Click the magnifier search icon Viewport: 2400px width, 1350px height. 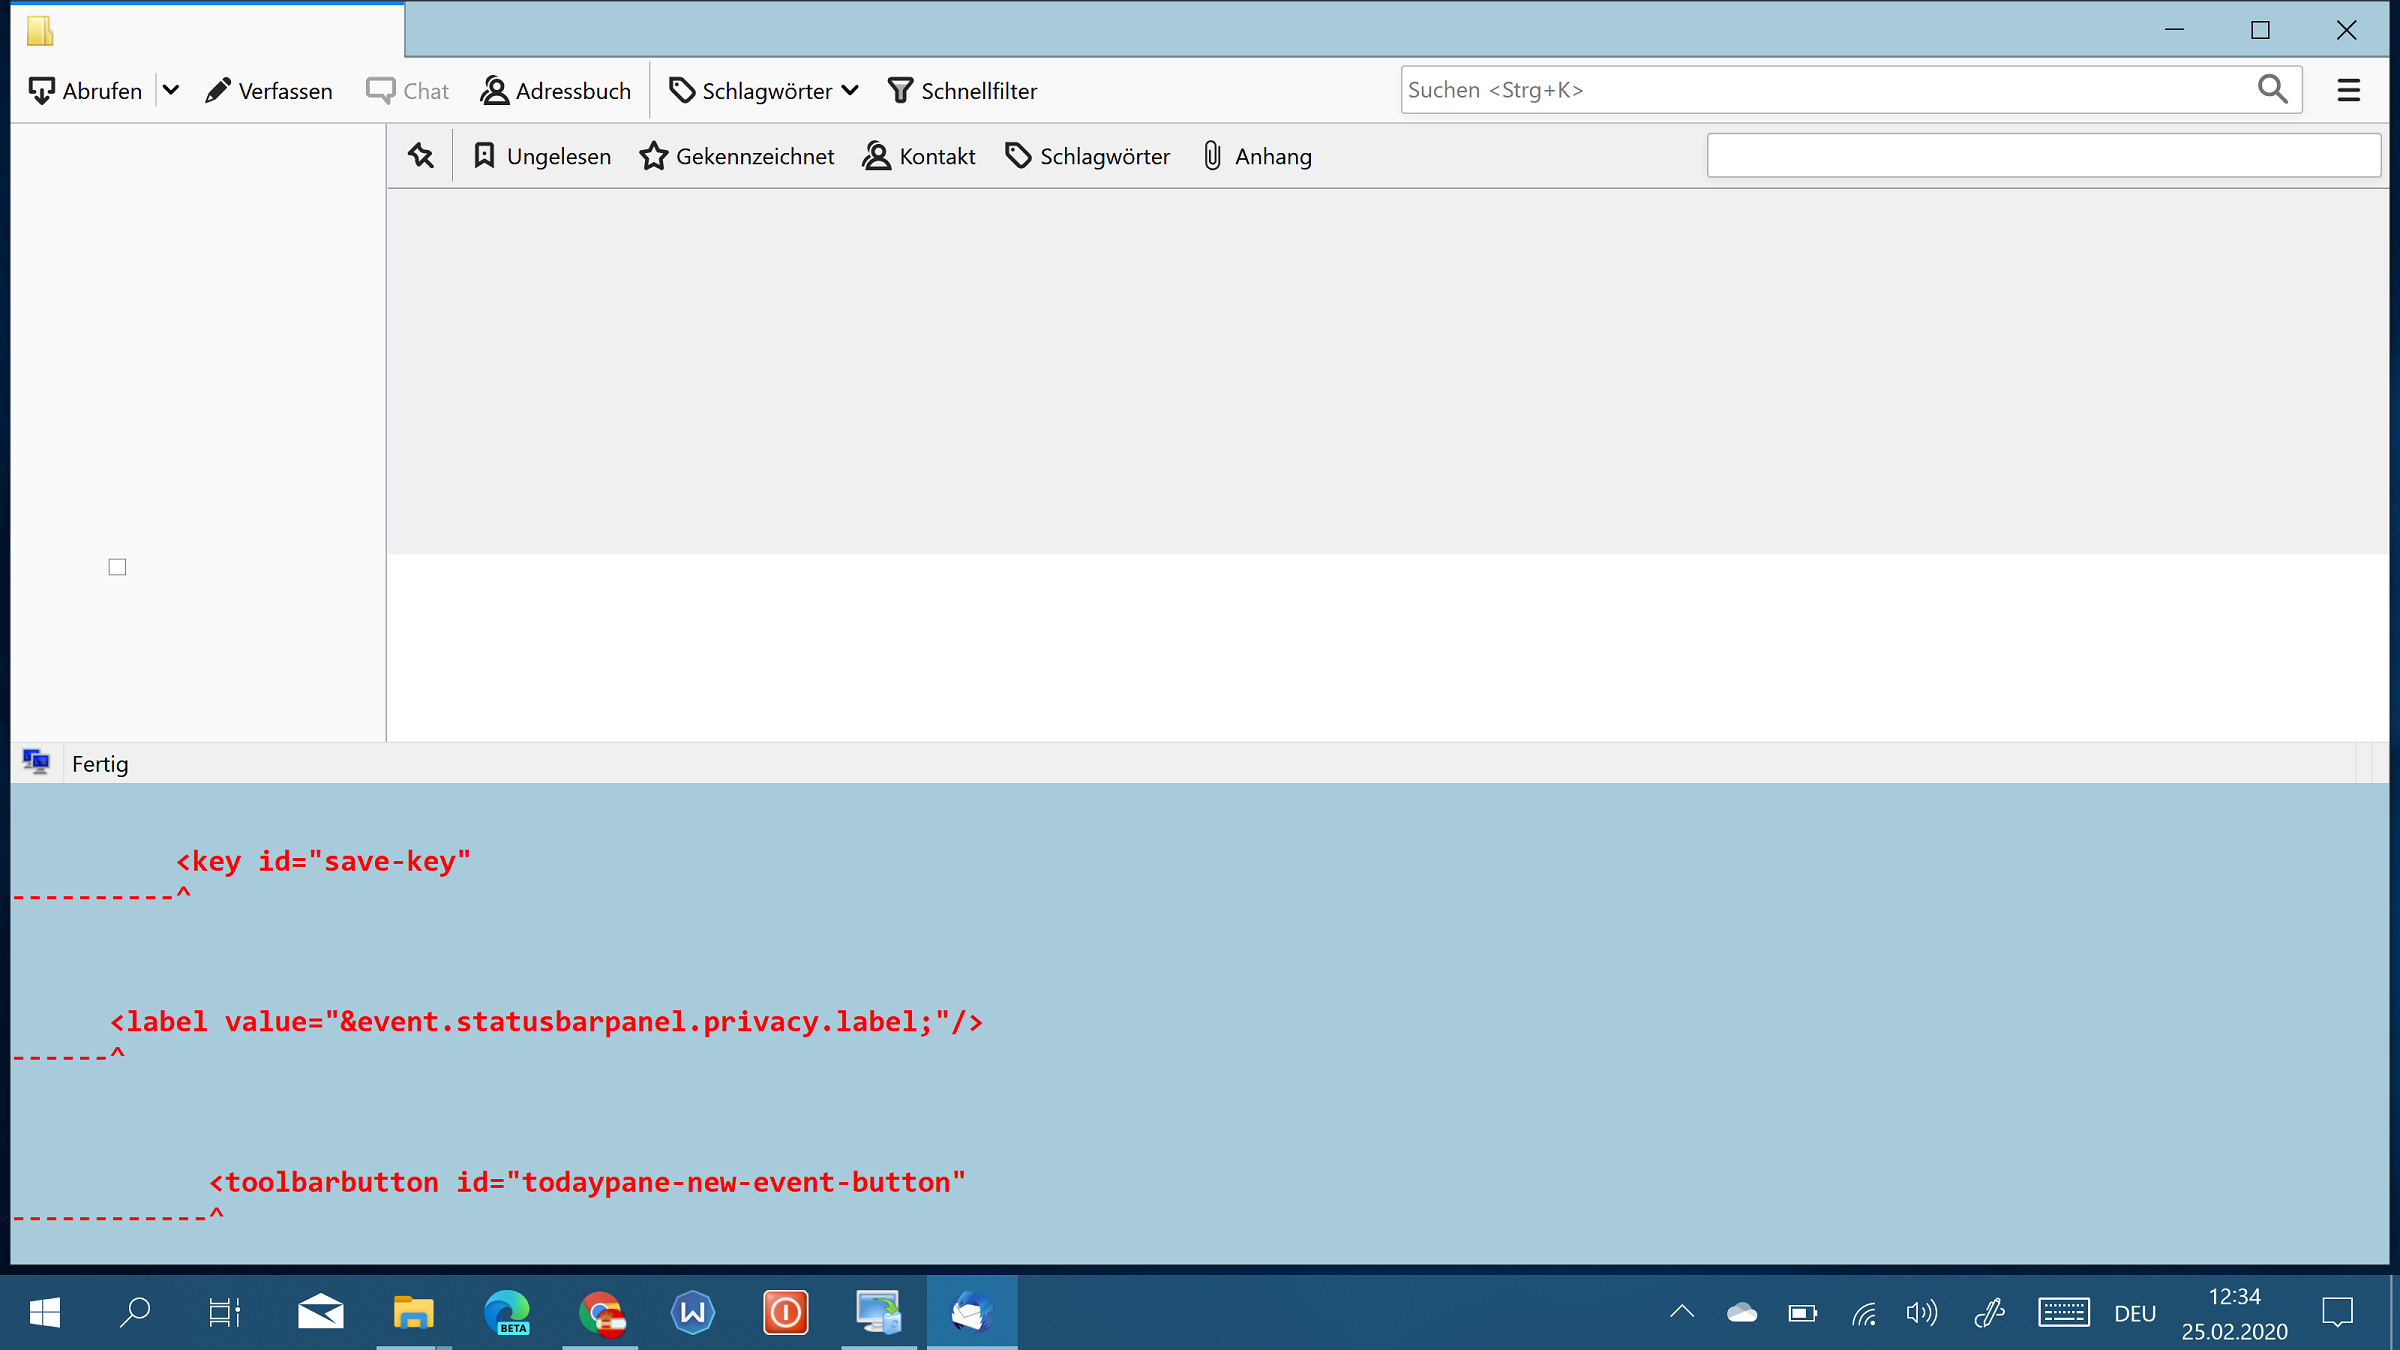2272,90
